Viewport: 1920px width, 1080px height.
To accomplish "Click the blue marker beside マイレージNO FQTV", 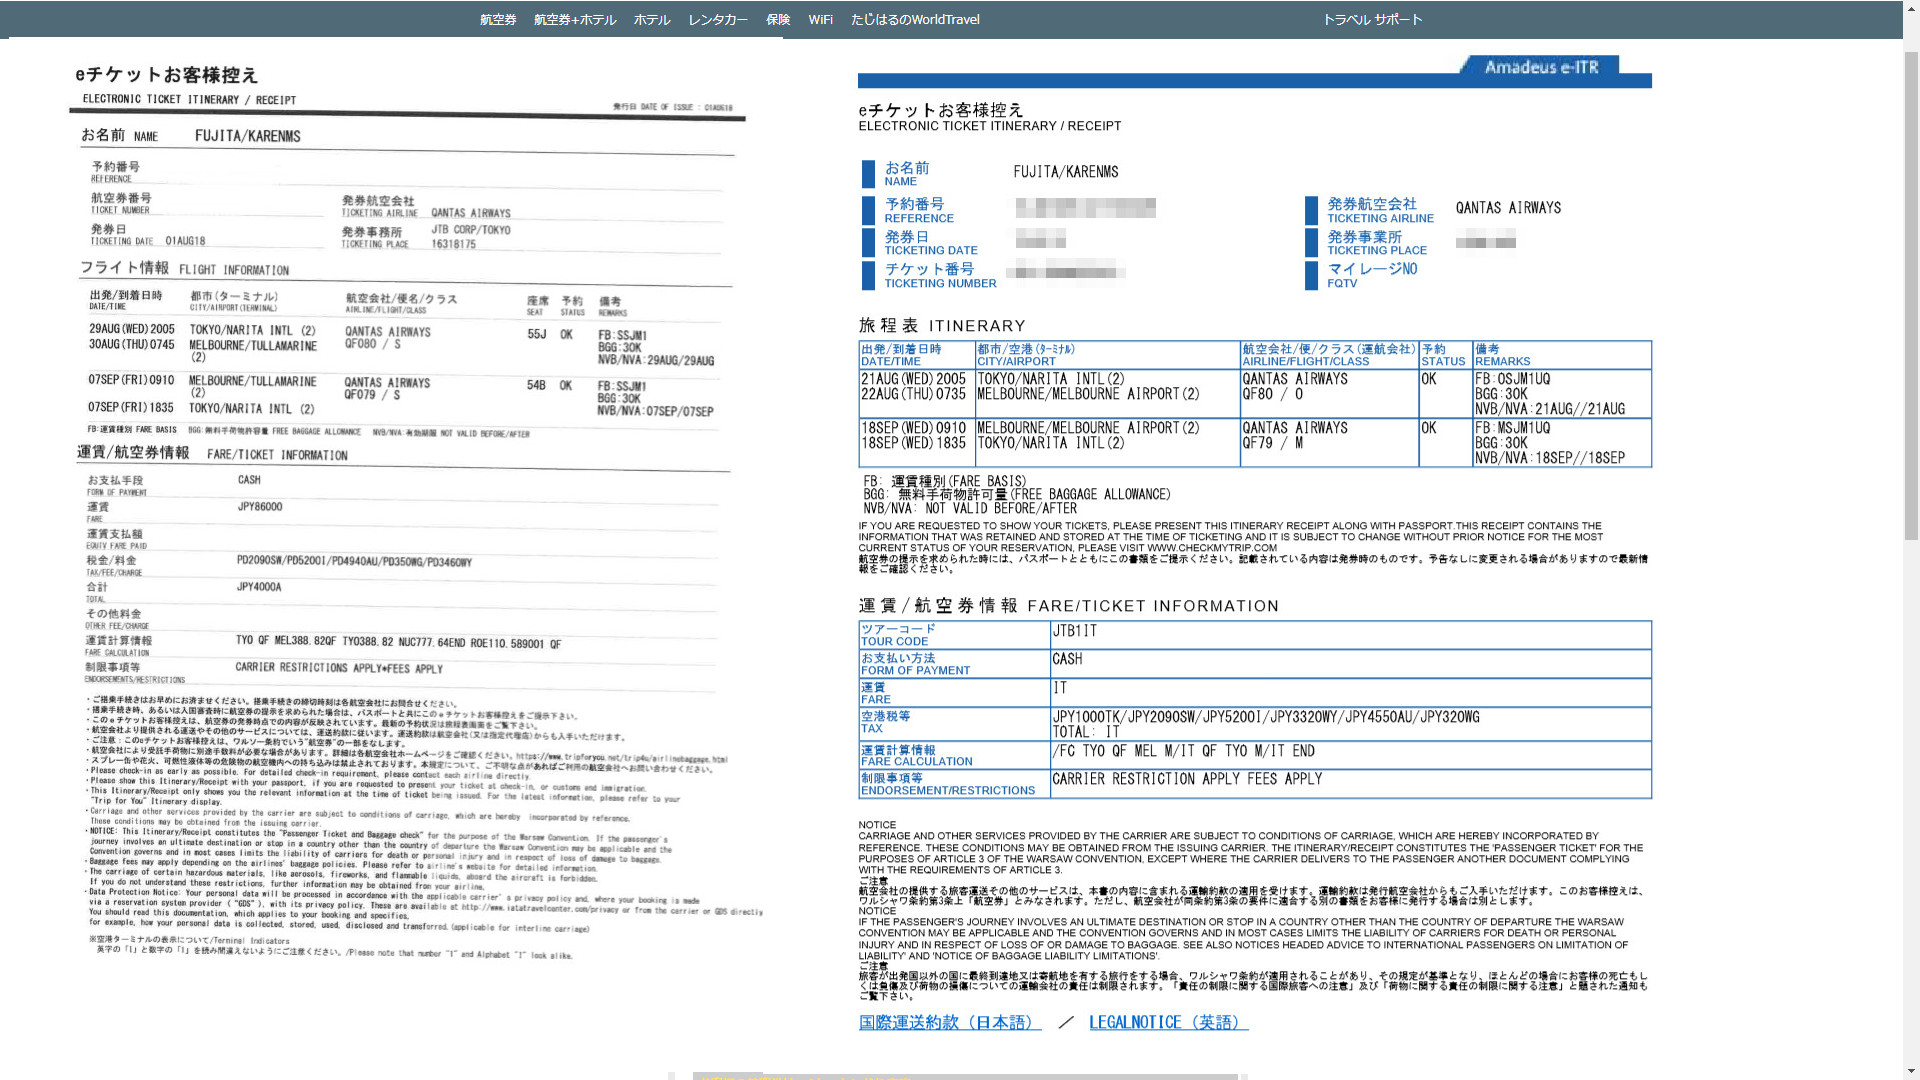I will (1311, 275).
